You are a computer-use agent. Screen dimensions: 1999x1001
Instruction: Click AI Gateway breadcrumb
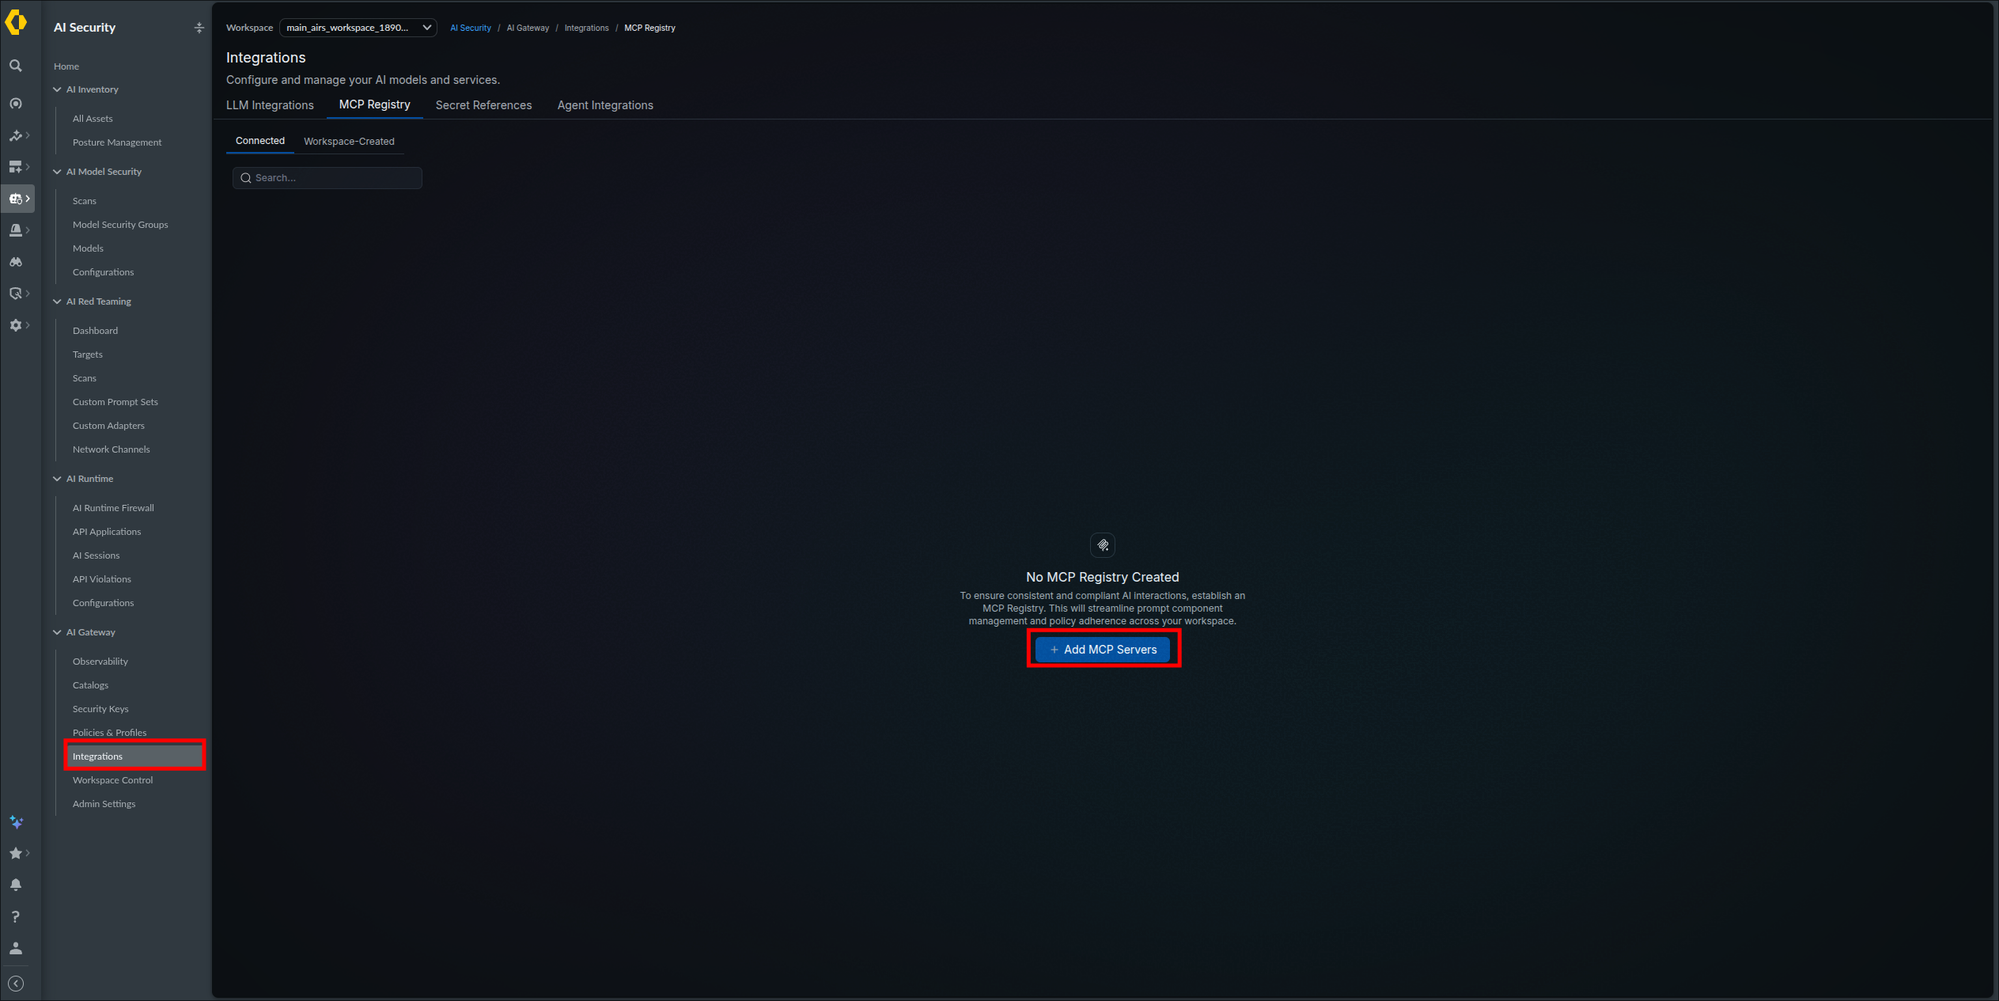[x=528, y=28]
